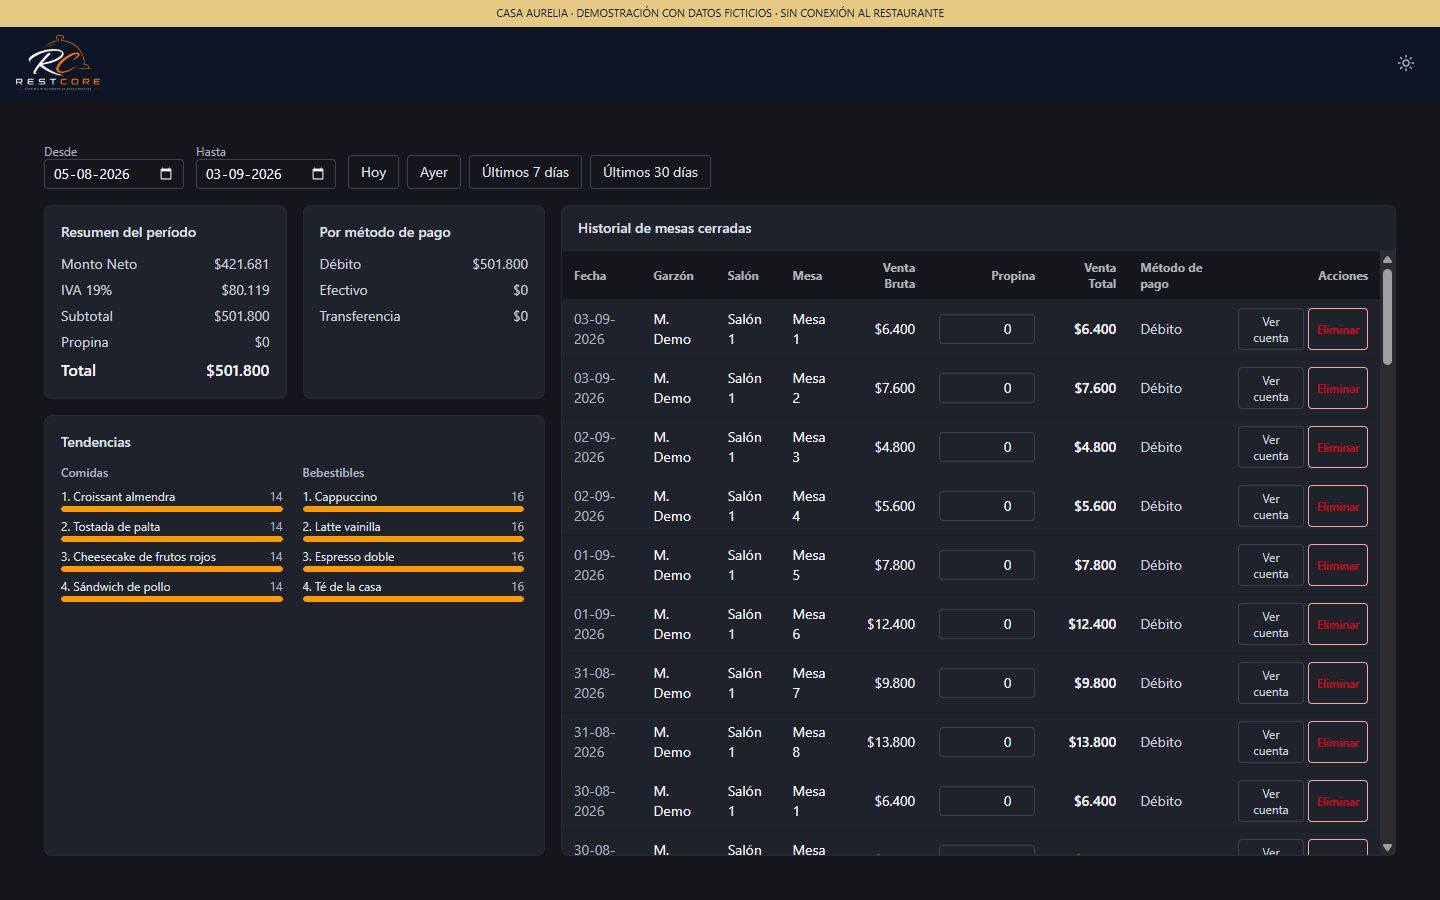
Task: Select the Últimos 7 días range
Action: tap(525, 172)
